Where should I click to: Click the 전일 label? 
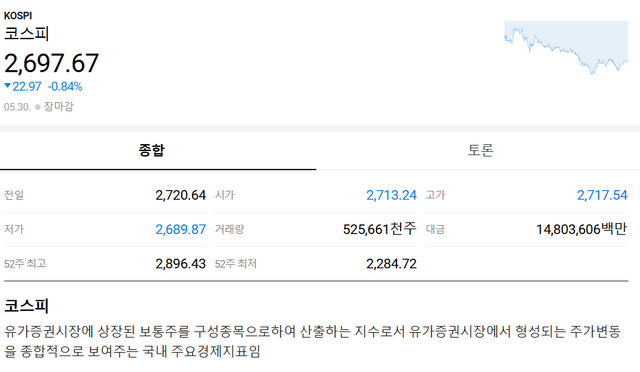click(14, 195)
